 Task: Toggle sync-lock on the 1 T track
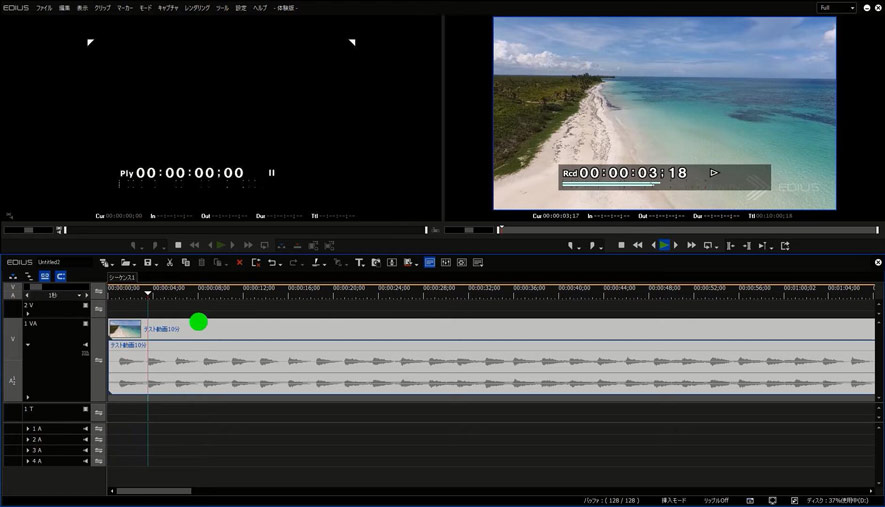coord(98,413)
